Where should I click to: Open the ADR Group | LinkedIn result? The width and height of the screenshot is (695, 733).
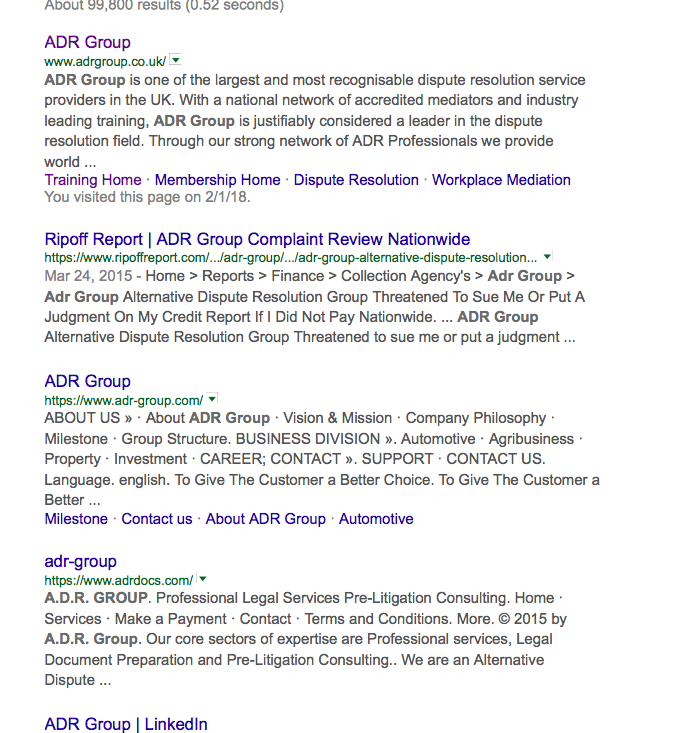click(126, 724)
